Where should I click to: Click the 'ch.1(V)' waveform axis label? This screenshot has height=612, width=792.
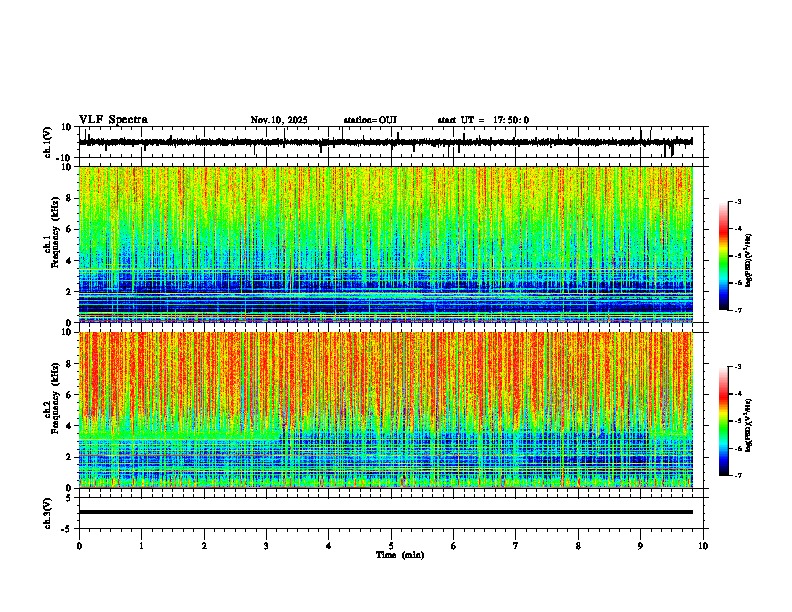click(x=48, y=142)
